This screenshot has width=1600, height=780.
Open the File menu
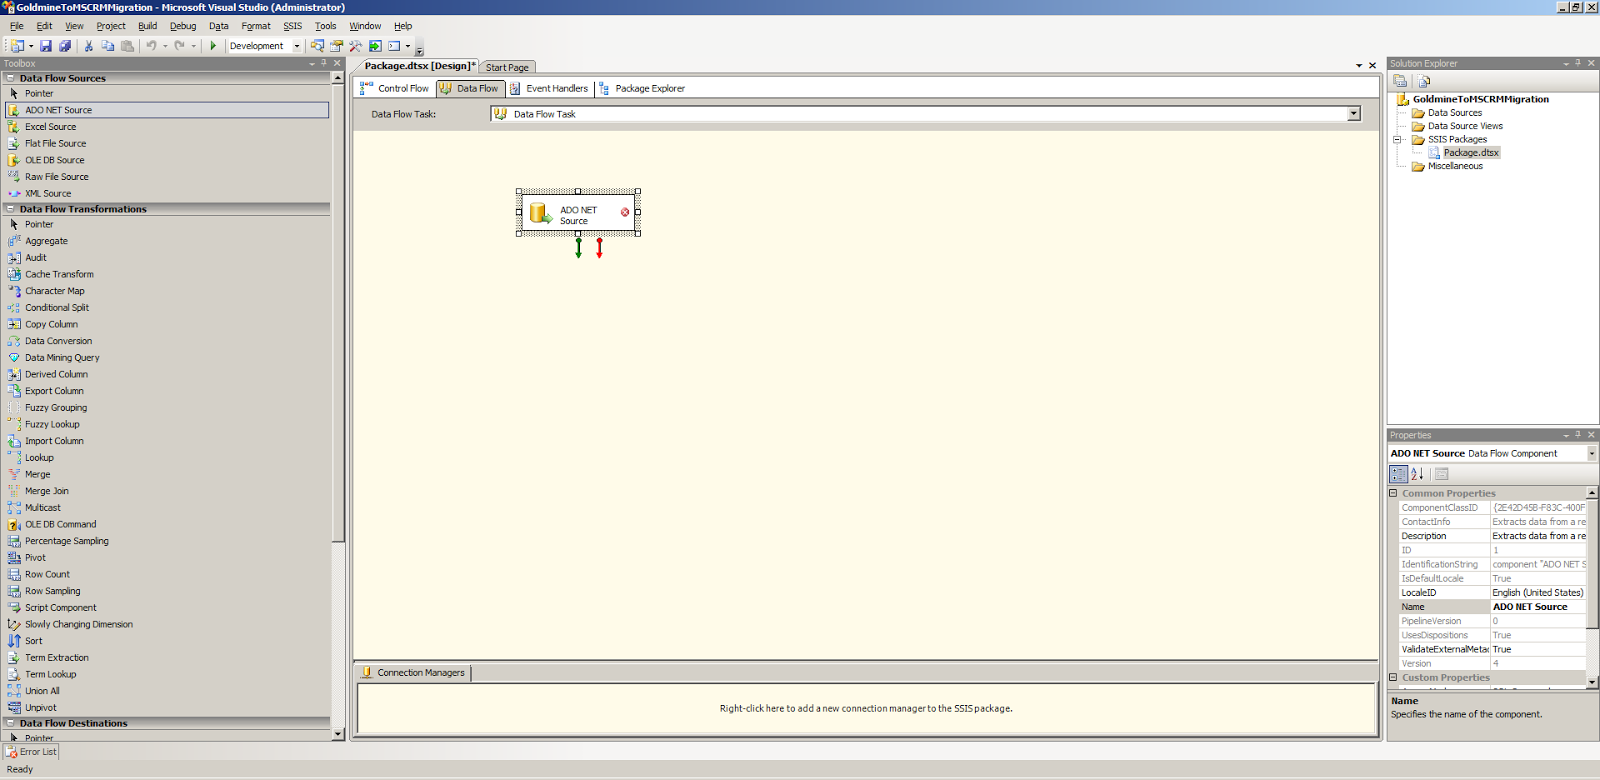point(17,26)
